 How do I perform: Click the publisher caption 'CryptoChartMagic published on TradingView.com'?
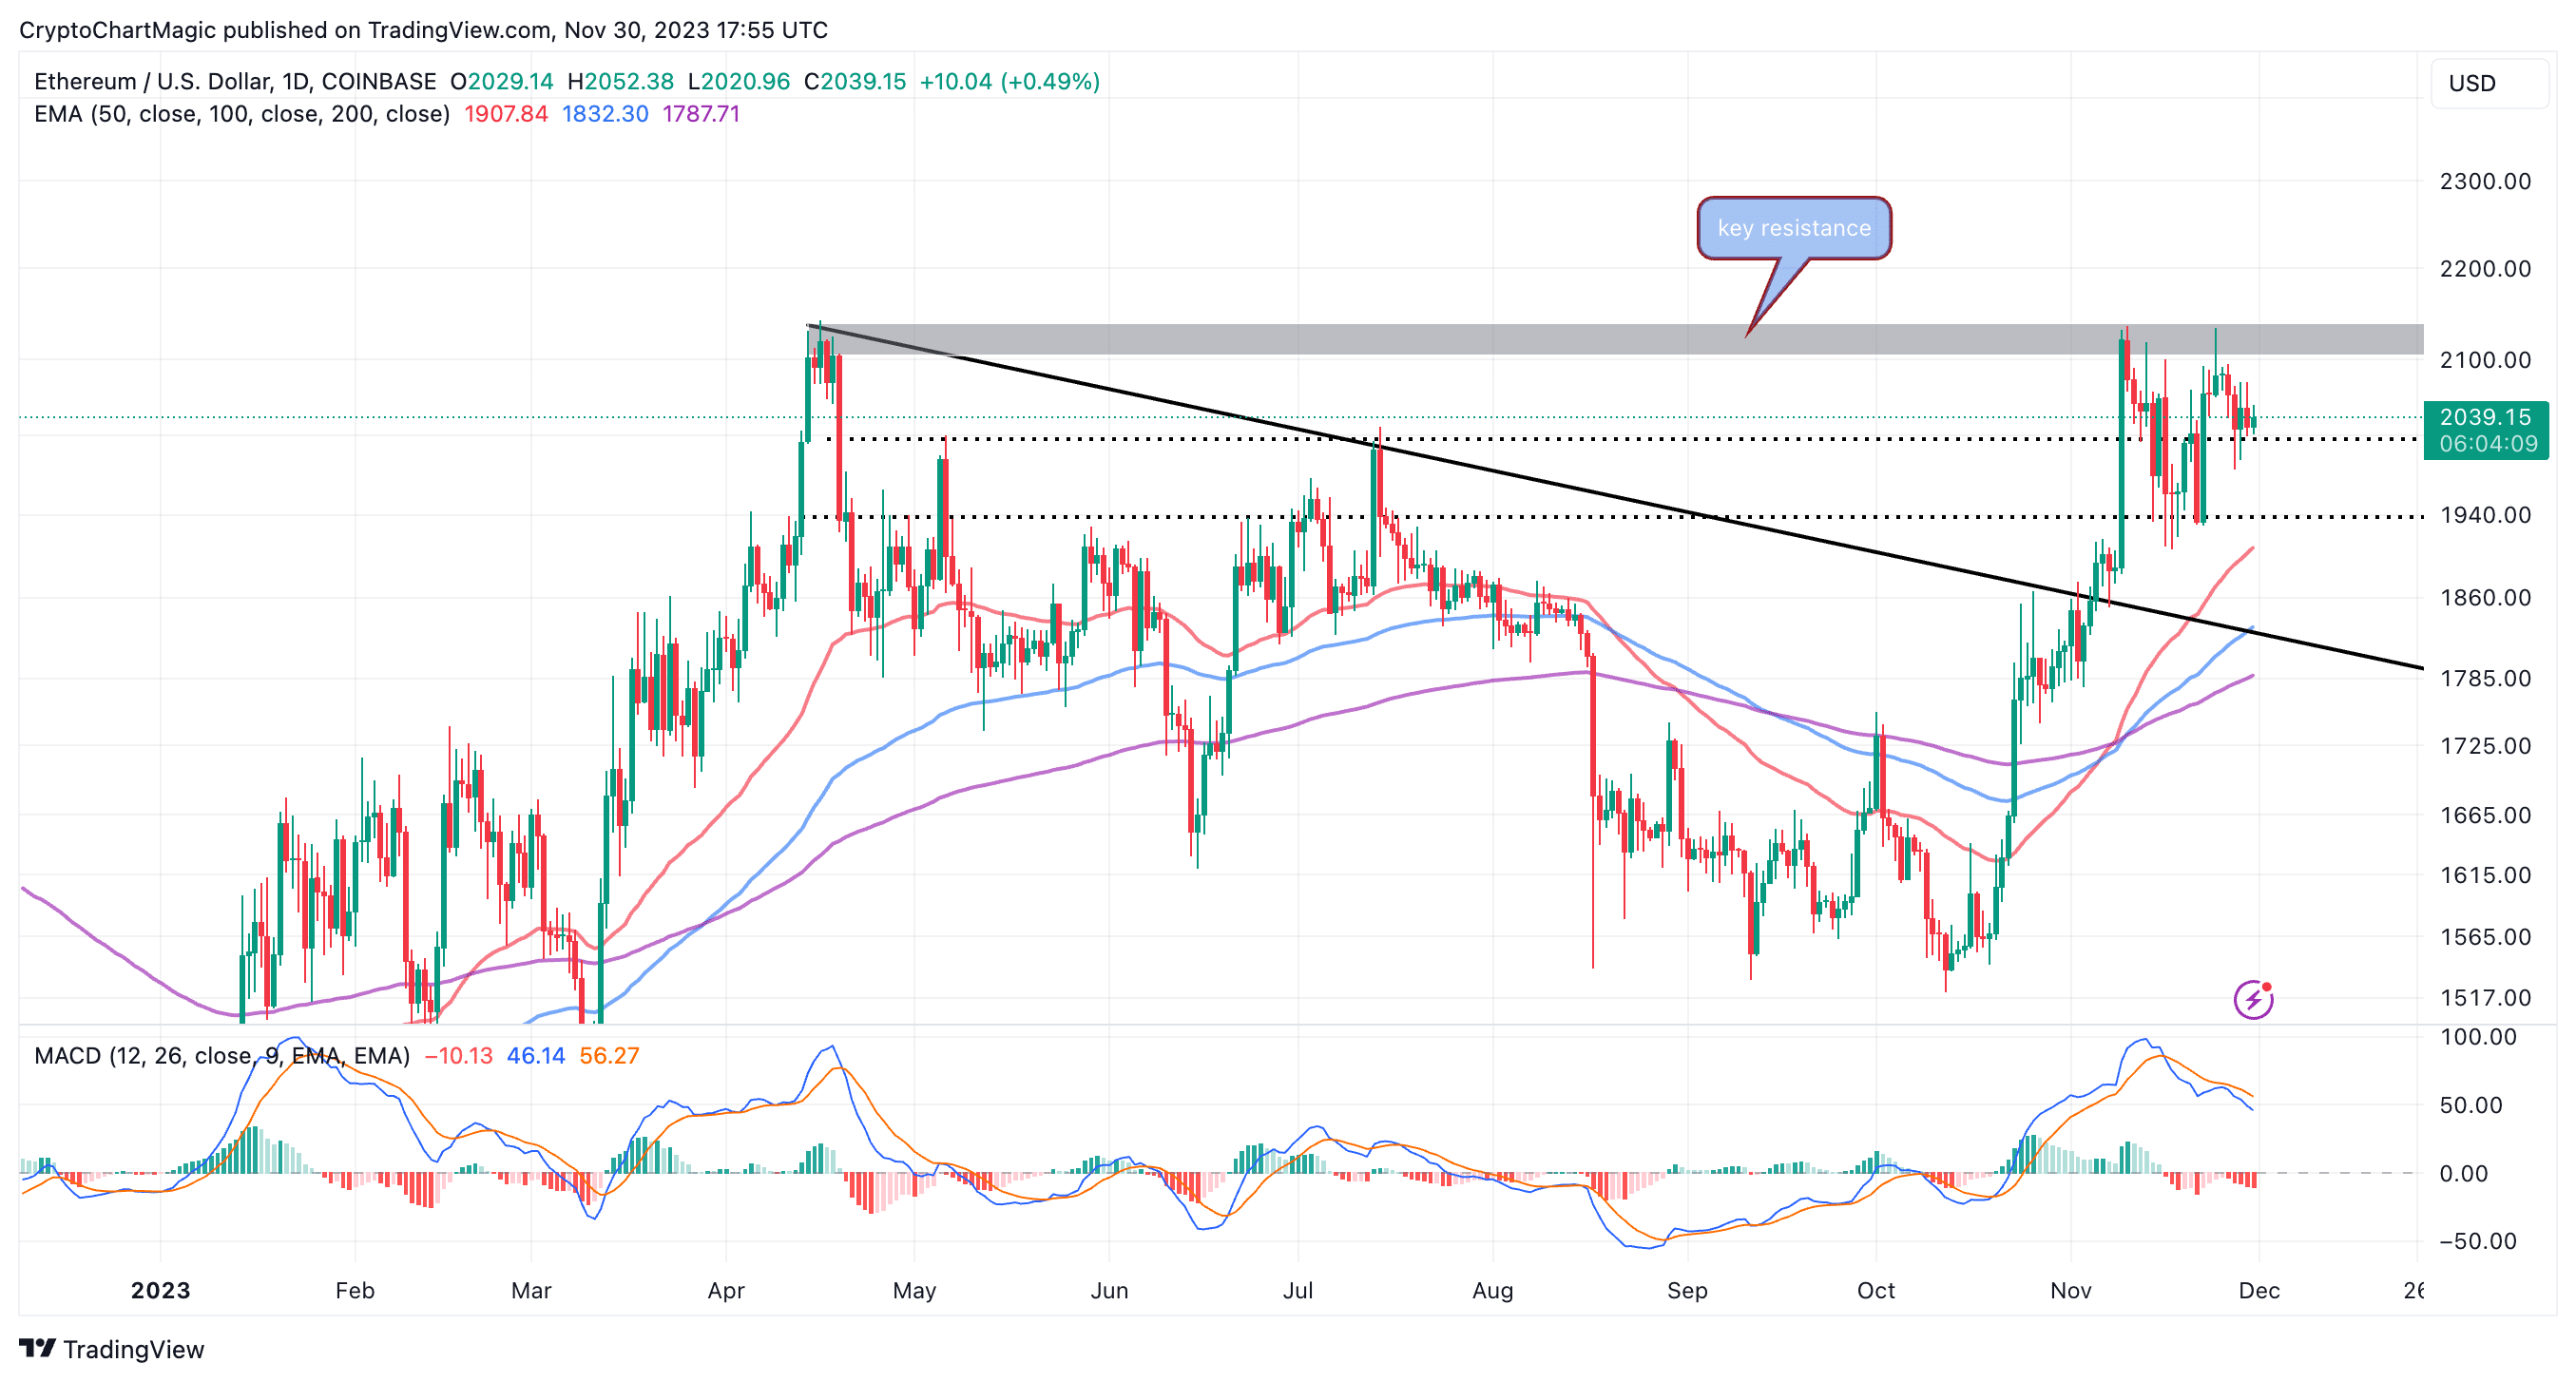[x=285, y=30]
